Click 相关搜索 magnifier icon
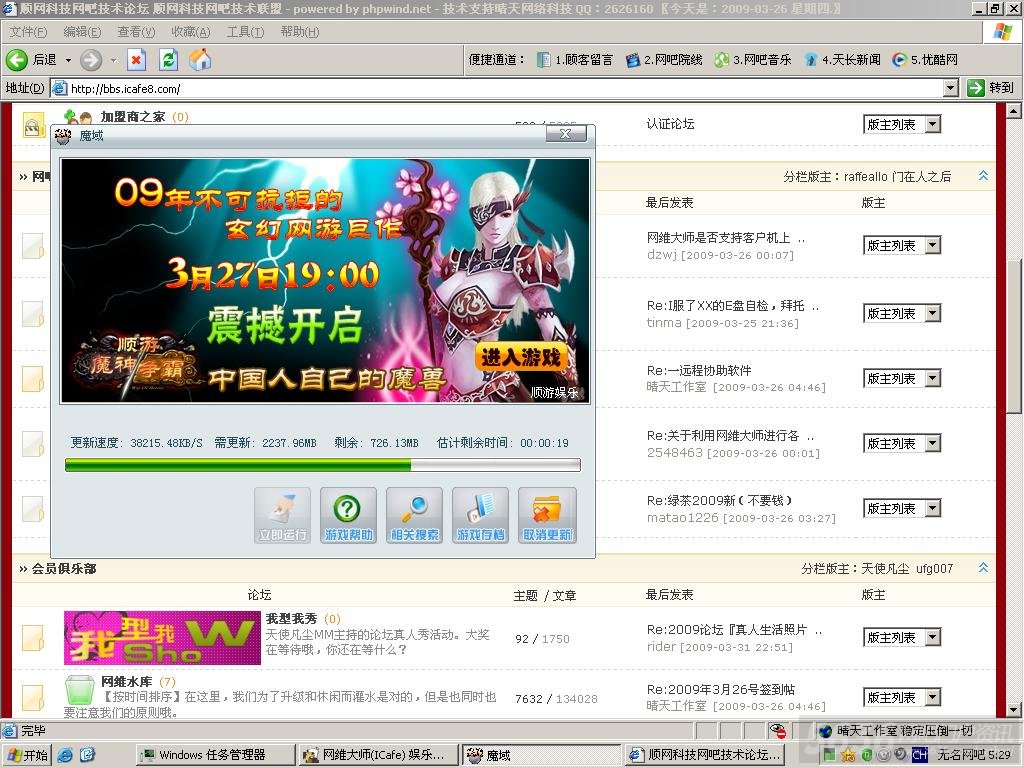 414,515
